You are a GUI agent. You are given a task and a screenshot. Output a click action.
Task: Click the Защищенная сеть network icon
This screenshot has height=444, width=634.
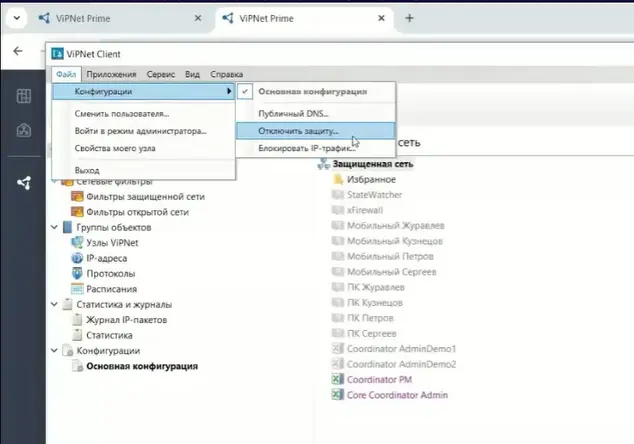point(323,164)
